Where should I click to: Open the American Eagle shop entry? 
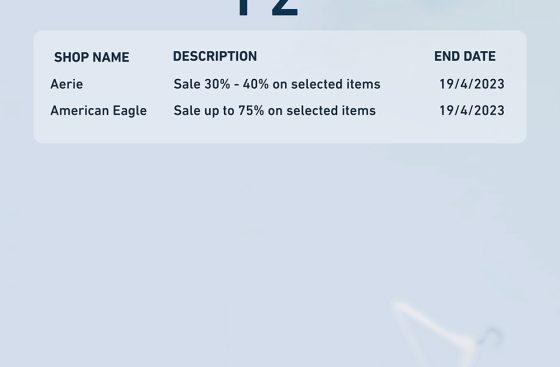[x=99, y=111]
